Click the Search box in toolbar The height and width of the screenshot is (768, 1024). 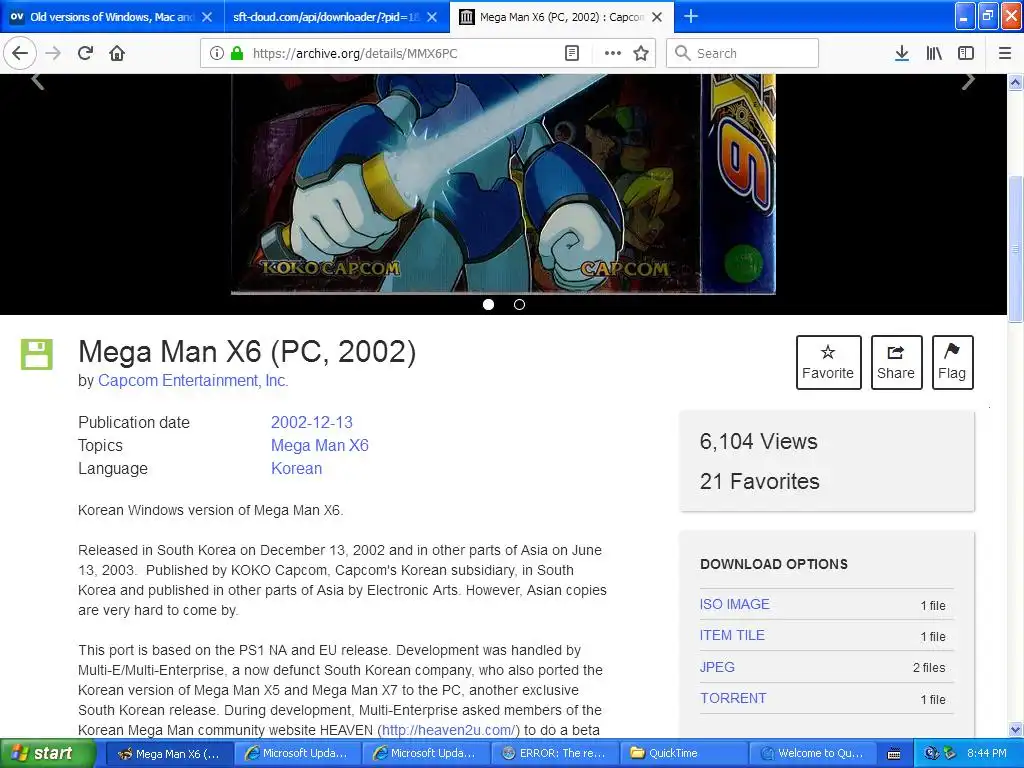743,53
